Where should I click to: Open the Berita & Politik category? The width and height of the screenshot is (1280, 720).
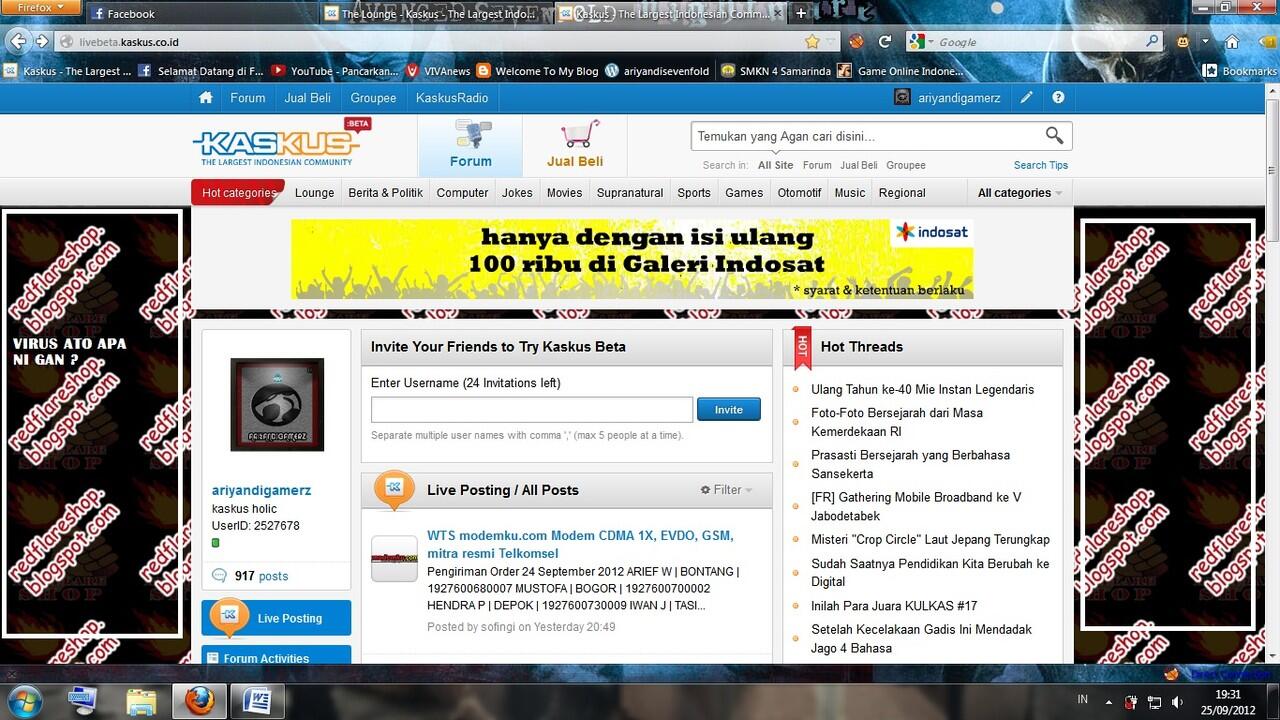386,193
